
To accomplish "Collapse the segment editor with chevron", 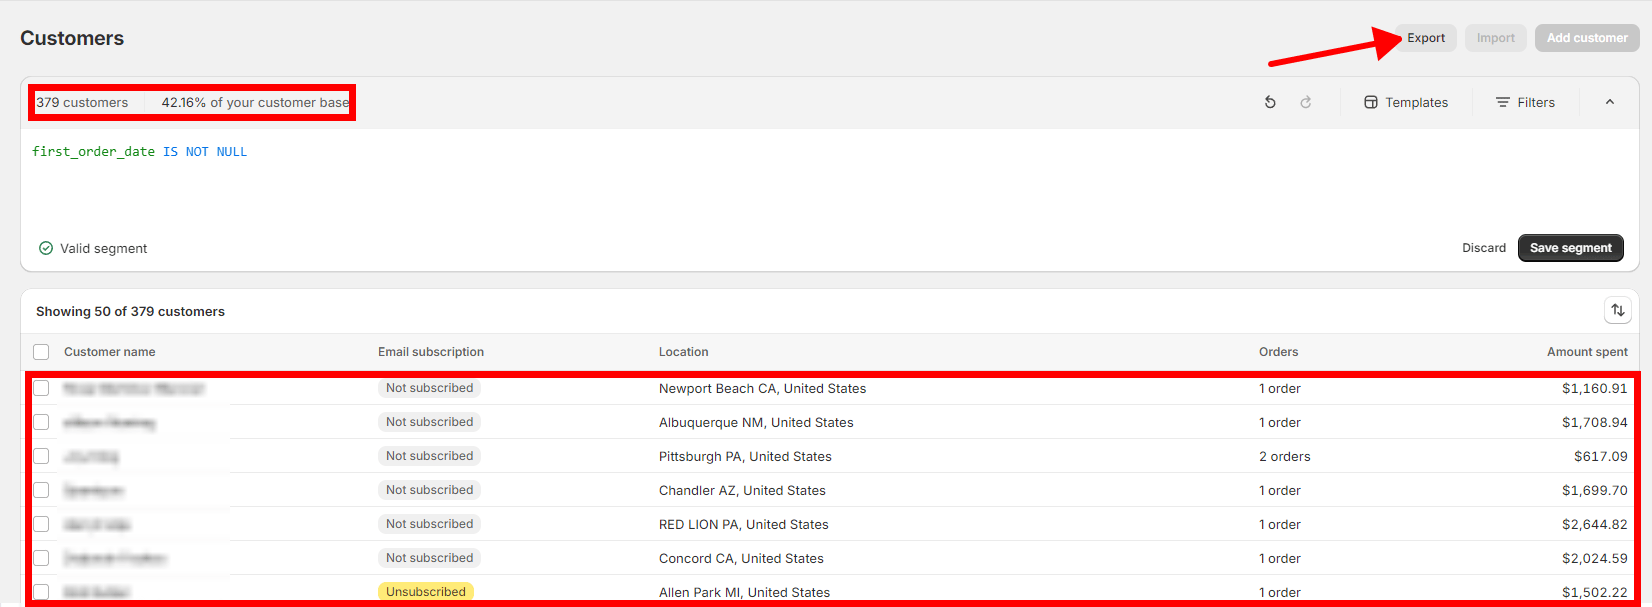I will 1610,102.
